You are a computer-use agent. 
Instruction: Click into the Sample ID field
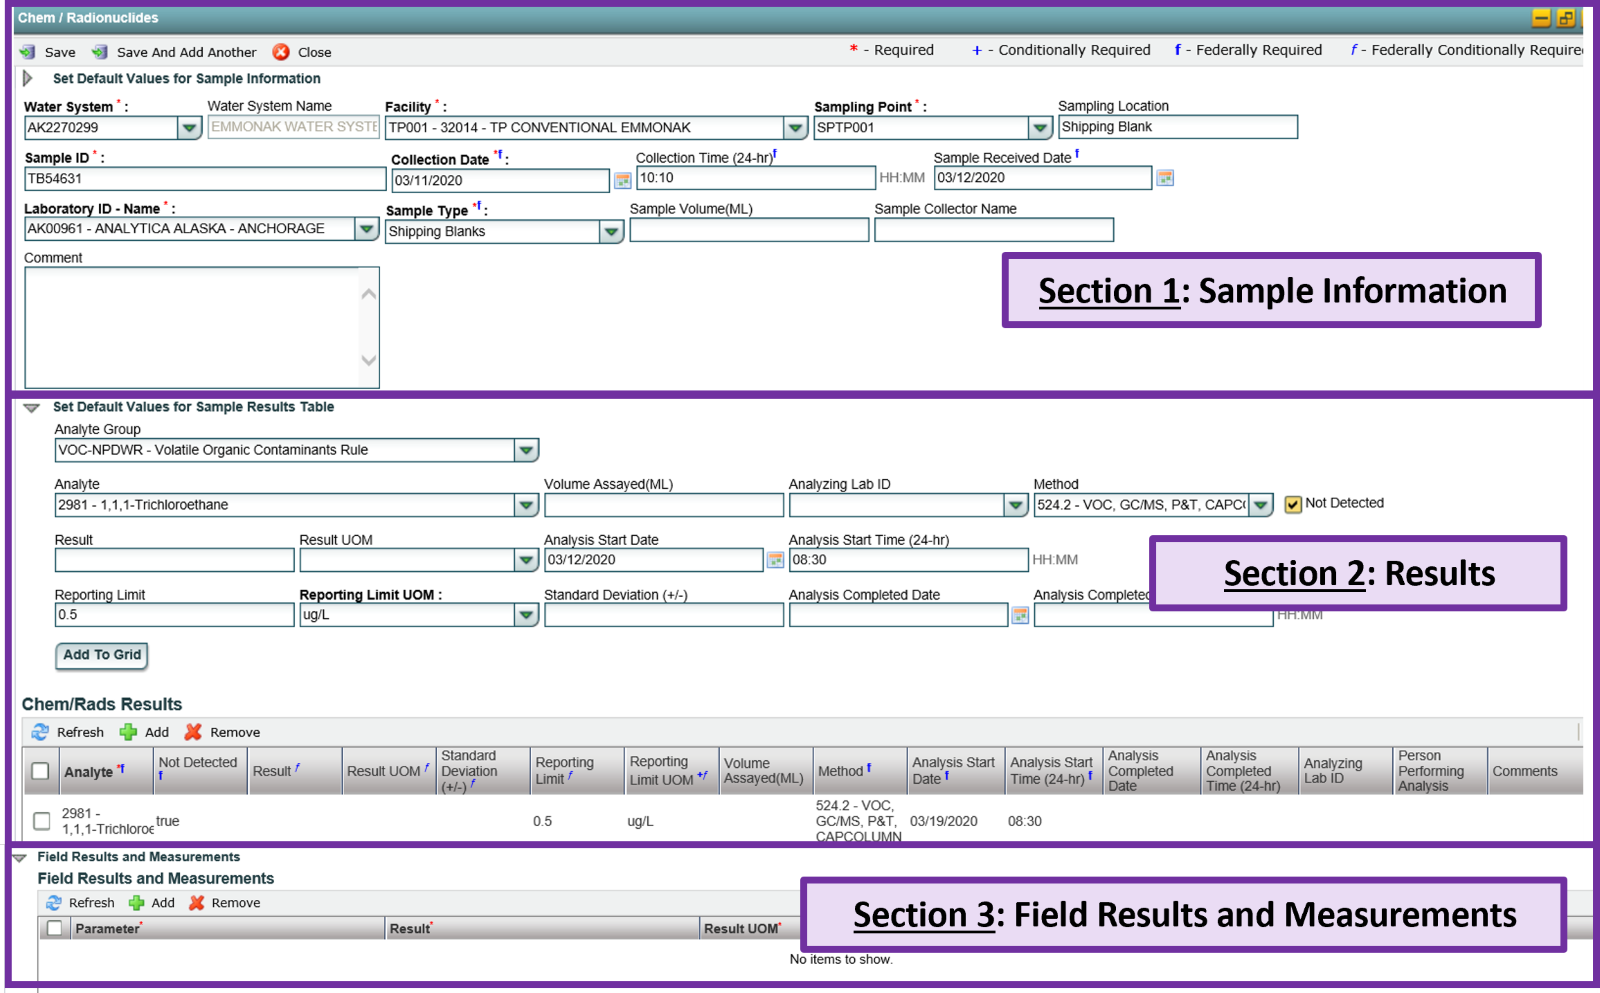click(204, 179)
